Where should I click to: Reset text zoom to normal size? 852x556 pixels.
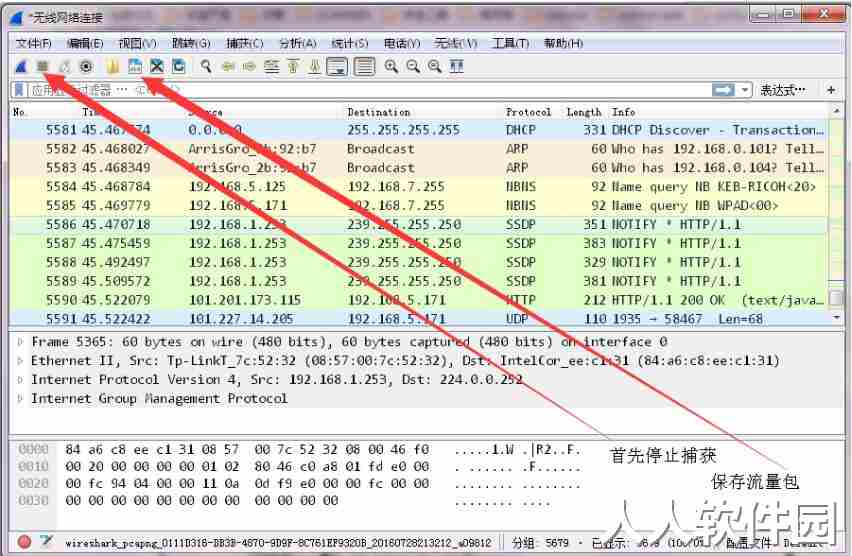[435, 67]
